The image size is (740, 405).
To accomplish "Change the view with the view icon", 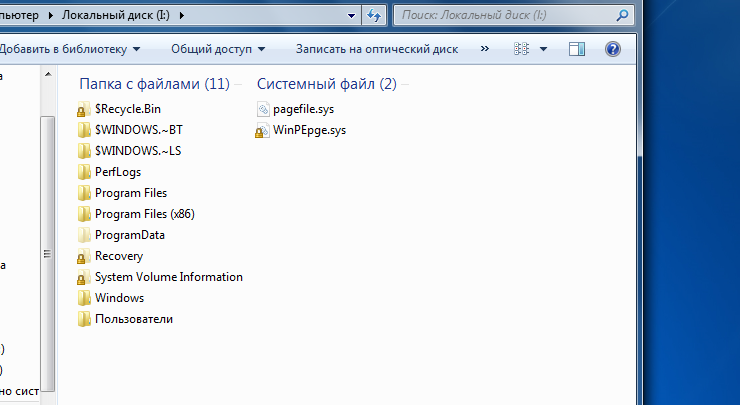I will coord(521,49).
